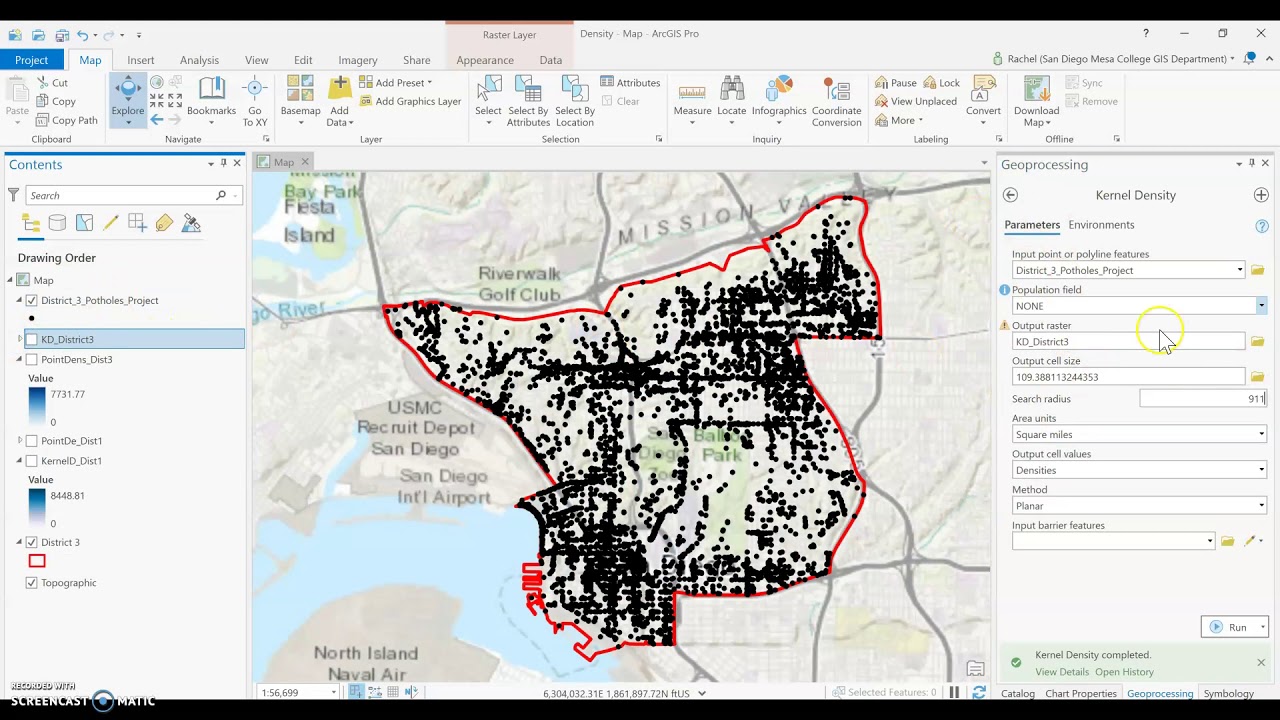
Task: Click the PointDens_Dist3 blue color ramp
Action: pyautogui.click(x=37, y=404)
